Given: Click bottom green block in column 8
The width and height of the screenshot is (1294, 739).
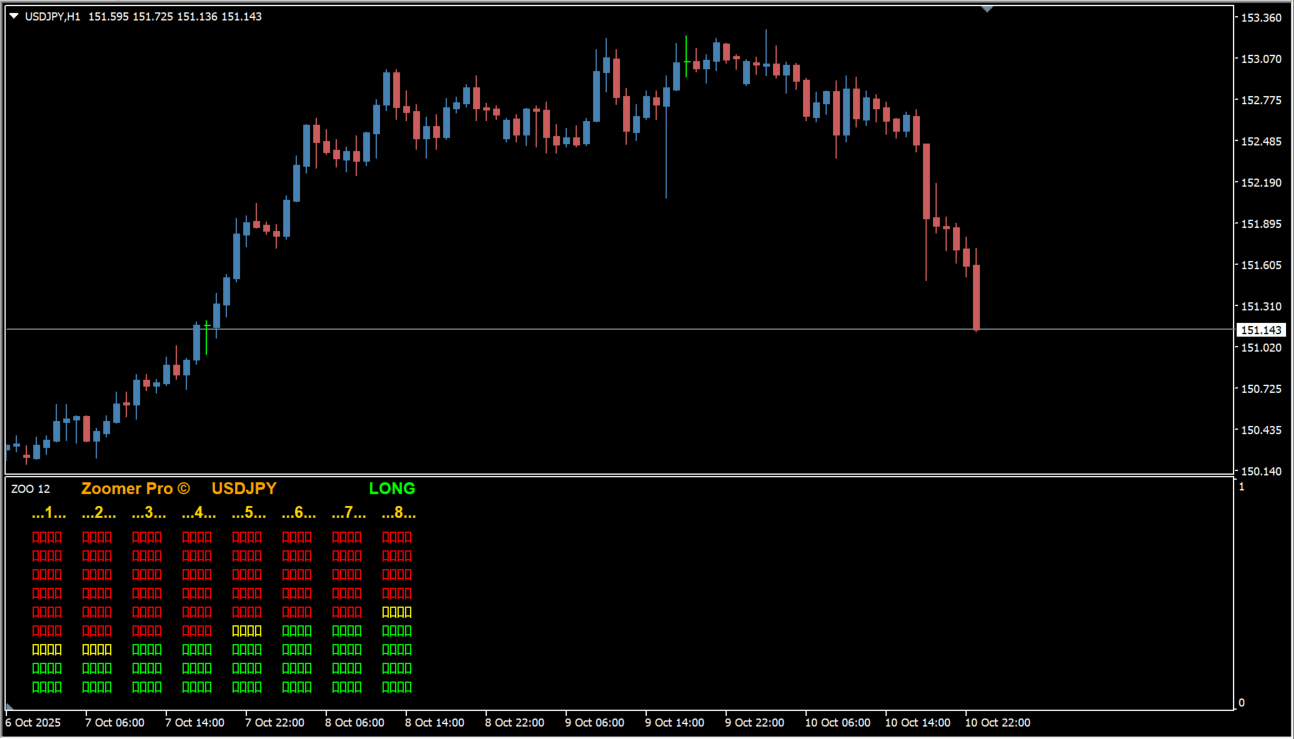Looking at the screenshot, I should coord(397,687).
